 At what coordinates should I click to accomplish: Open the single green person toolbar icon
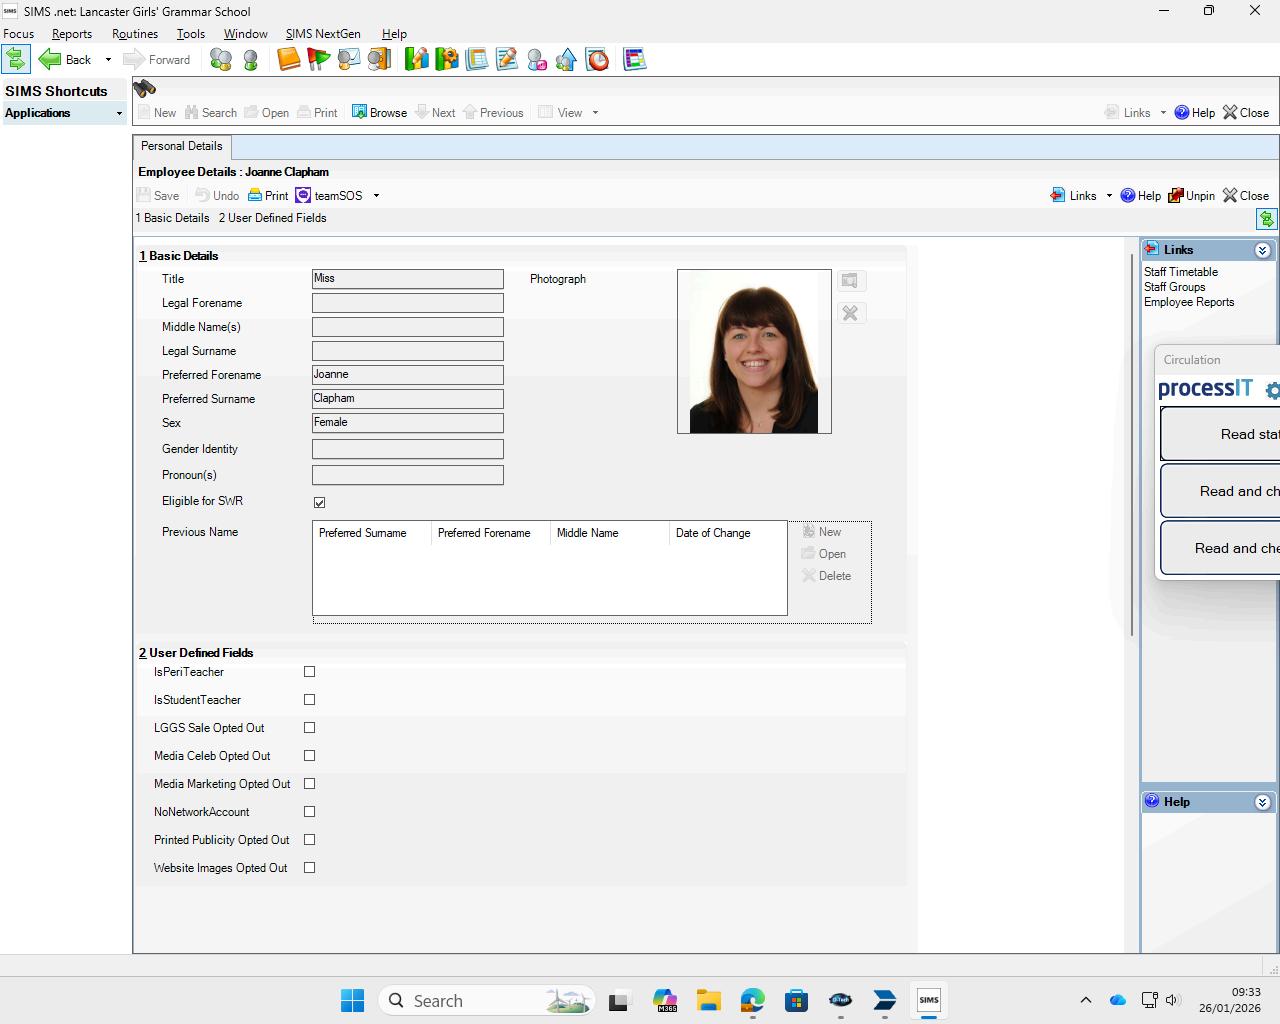click(251, 60)
